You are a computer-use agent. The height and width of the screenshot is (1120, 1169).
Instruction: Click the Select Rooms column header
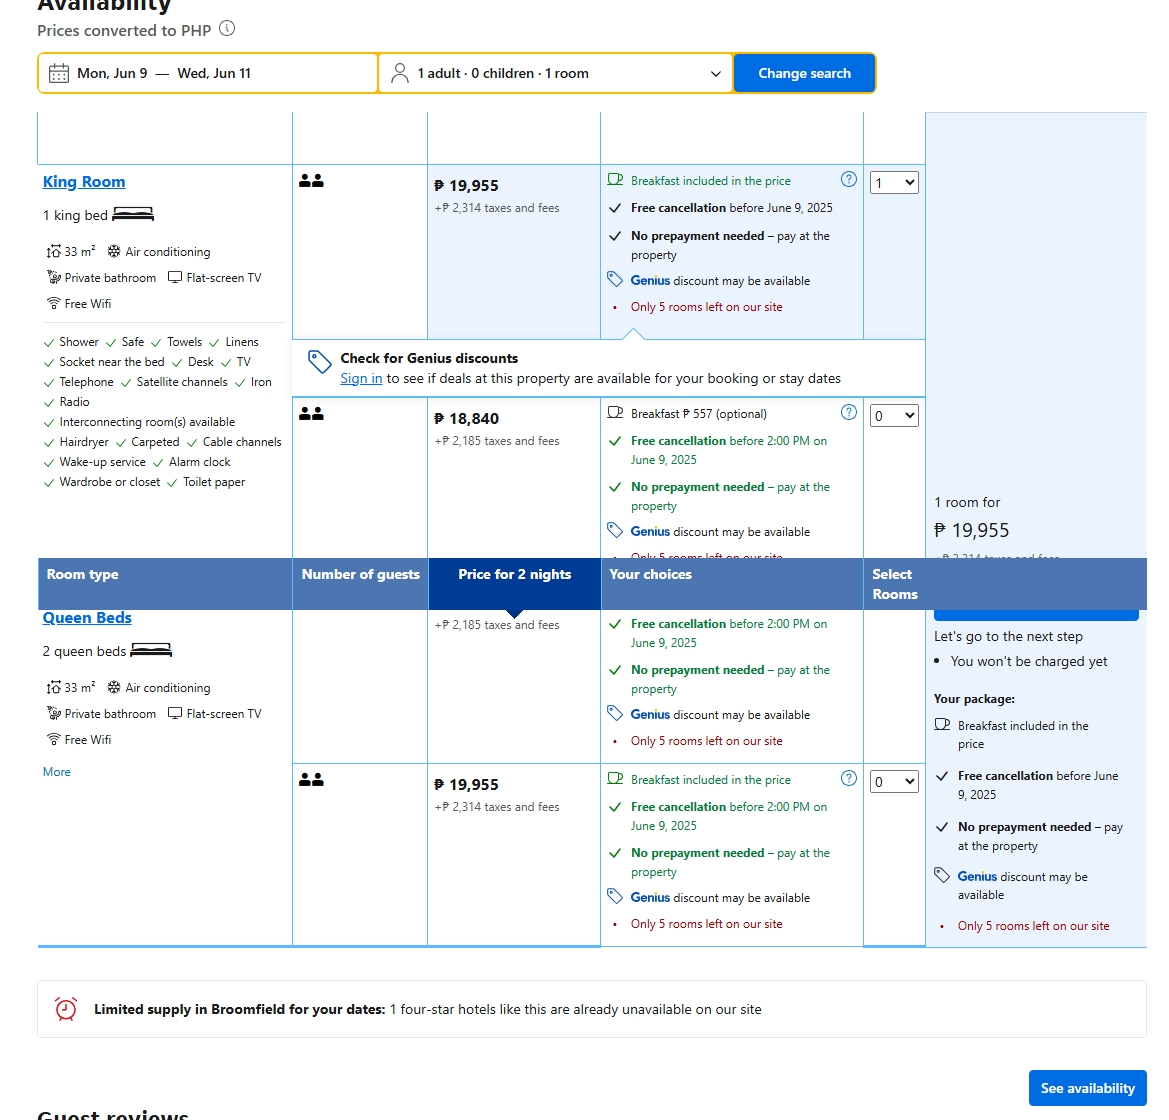(x=895, y=584)
